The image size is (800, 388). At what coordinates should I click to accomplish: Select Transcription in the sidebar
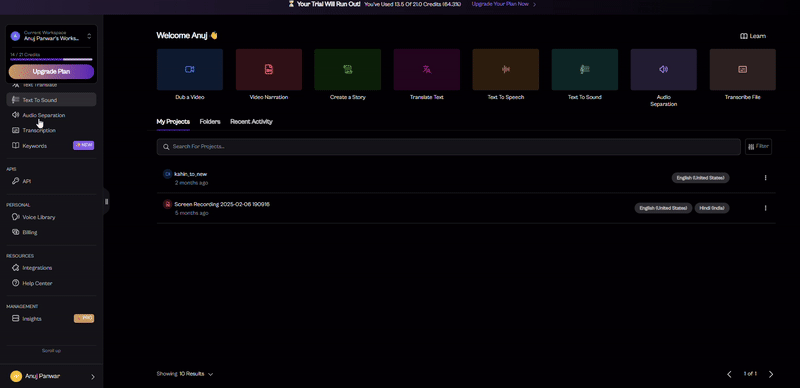[51, 131]
